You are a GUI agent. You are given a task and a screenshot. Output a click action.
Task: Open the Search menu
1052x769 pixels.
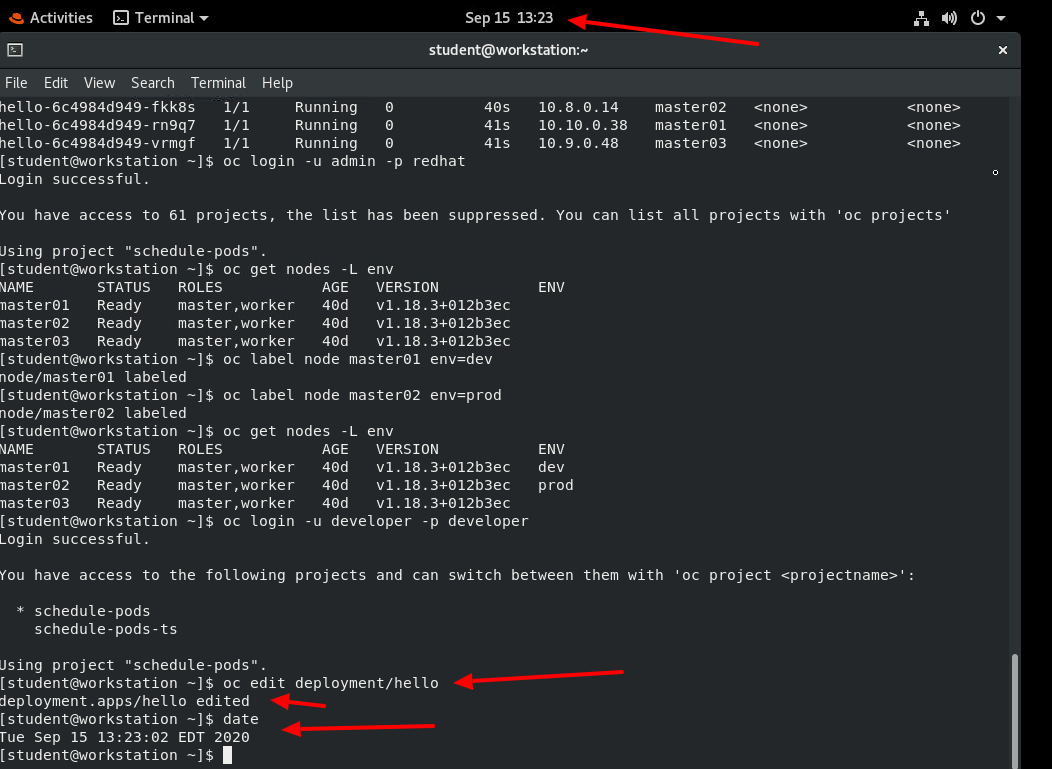click(x=152, y=83)
